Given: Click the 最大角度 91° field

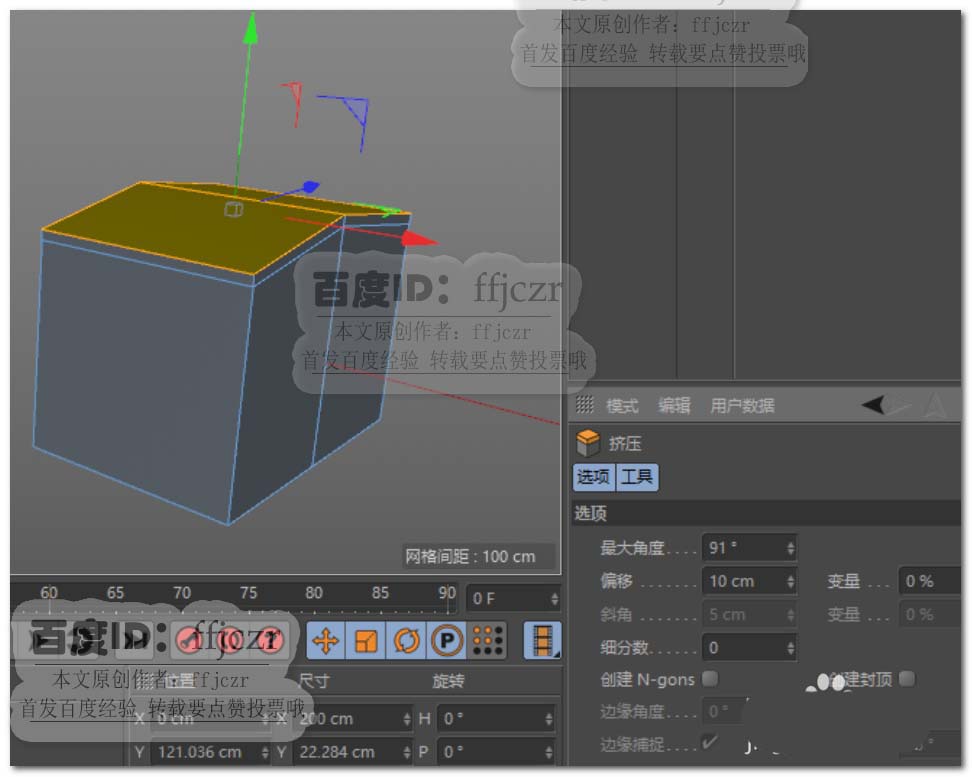Looking at the screenshot, I should pyautogui.click(x=749, y=548).
